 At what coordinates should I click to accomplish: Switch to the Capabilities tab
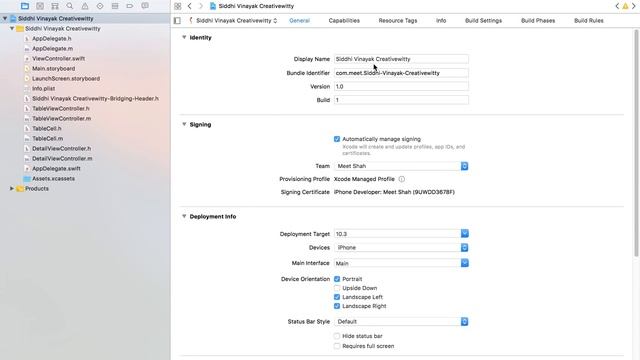[344, 20]
